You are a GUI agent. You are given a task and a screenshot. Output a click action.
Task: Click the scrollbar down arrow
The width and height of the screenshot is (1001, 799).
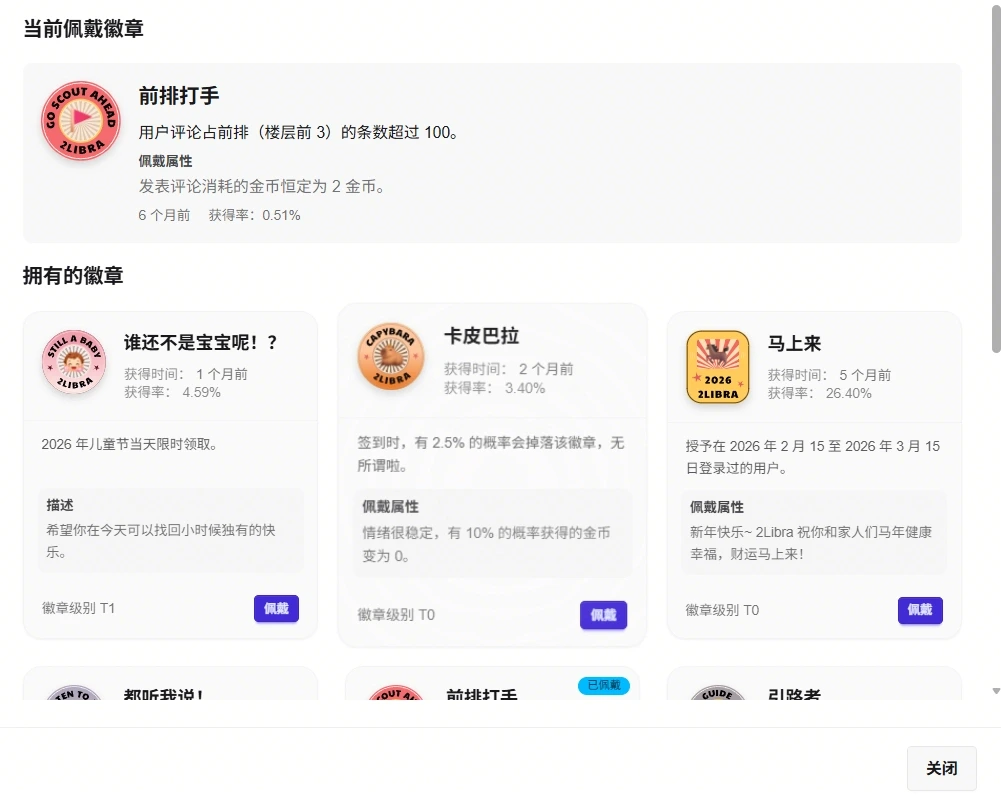[996, 691]
